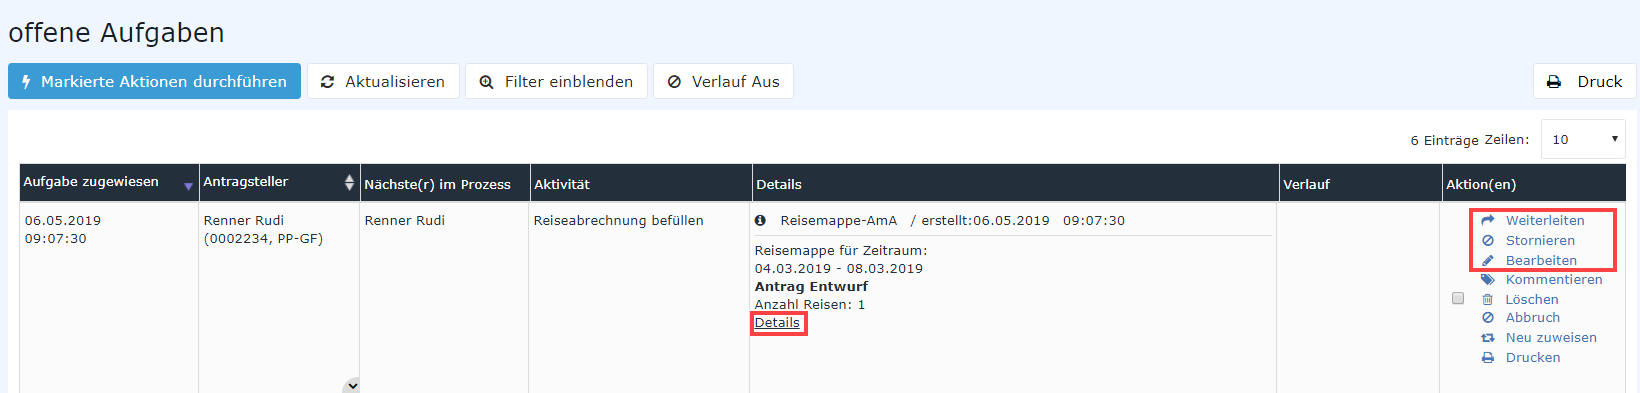Show filters with Filter einblenden
1640x393 pixels.
point(556,81)
